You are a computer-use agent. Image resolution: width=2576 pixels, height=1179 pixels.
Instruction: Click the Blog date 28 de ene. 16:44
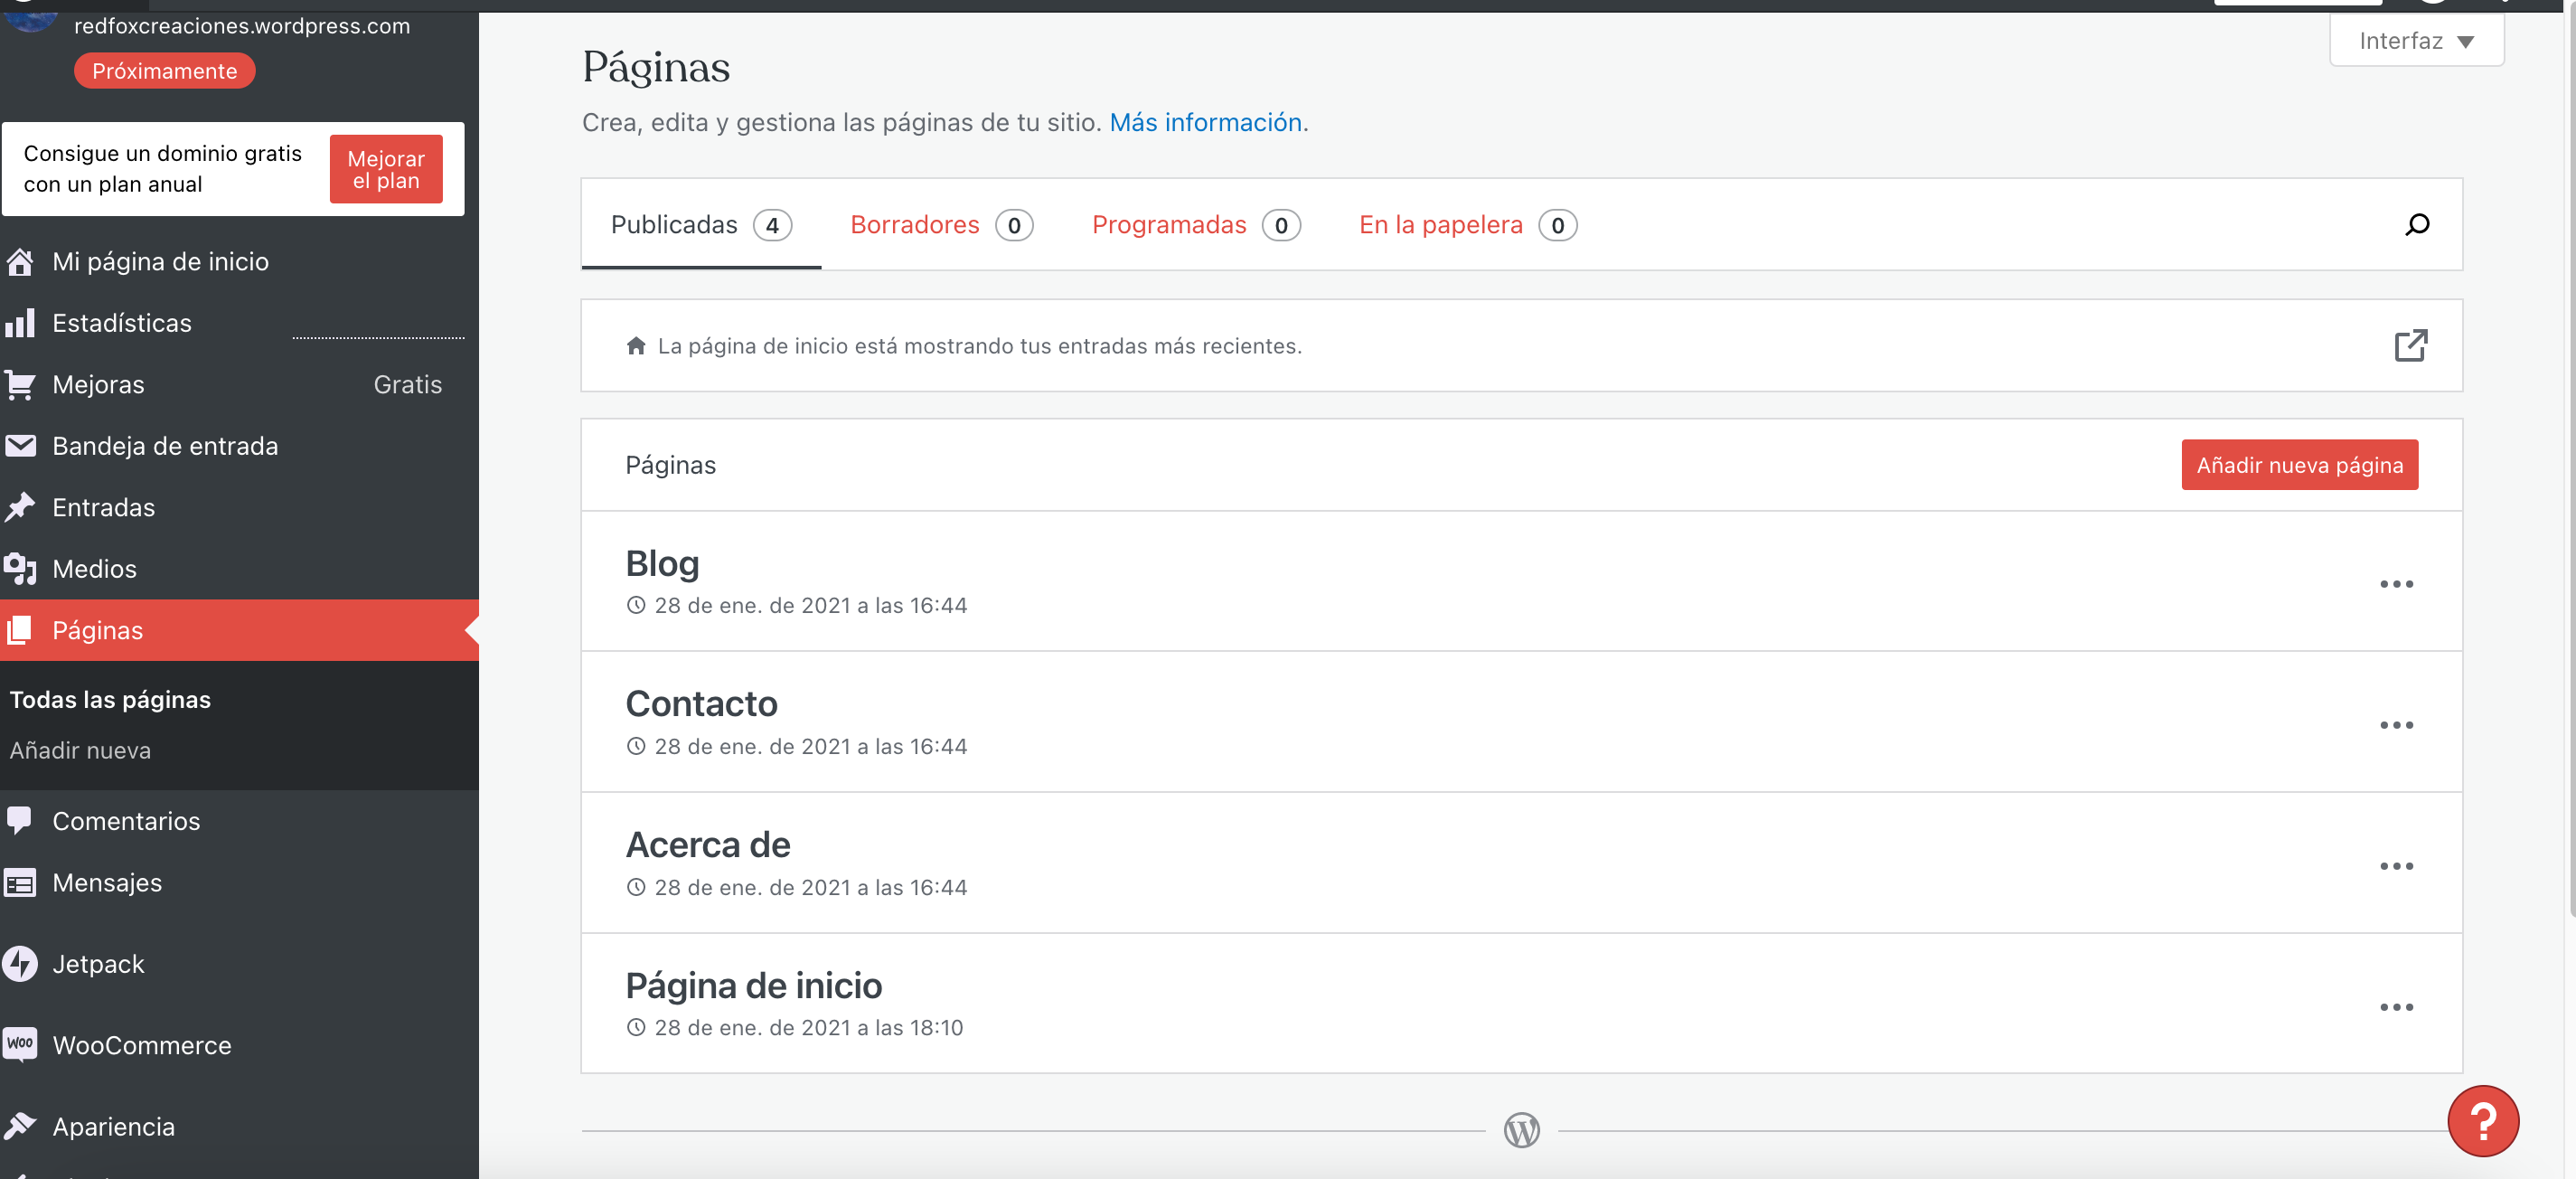pos(810,606)
